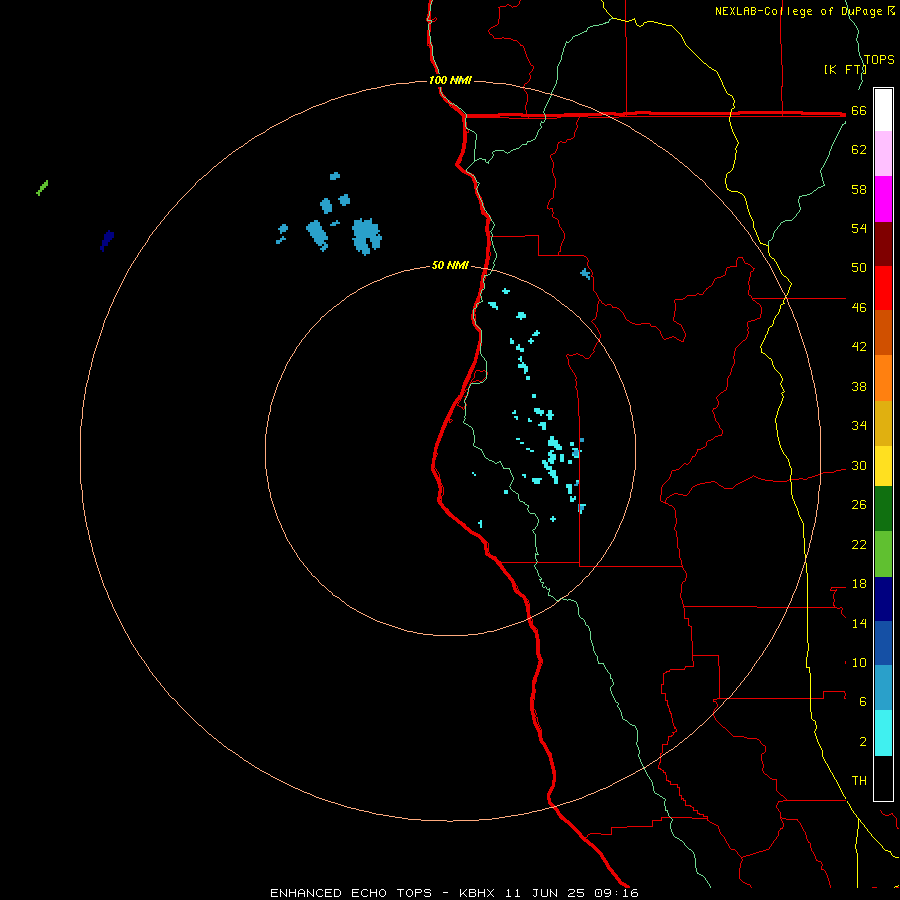Click the largest light-blue offshore echo blob

(366, 236)
